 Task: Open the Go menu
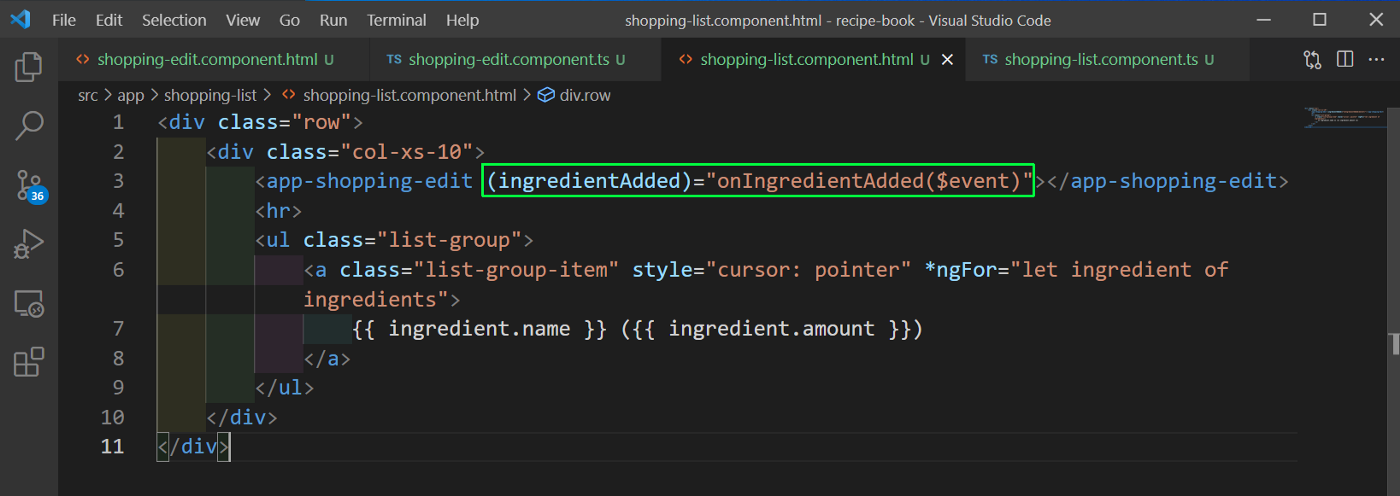tap(290, 20)
